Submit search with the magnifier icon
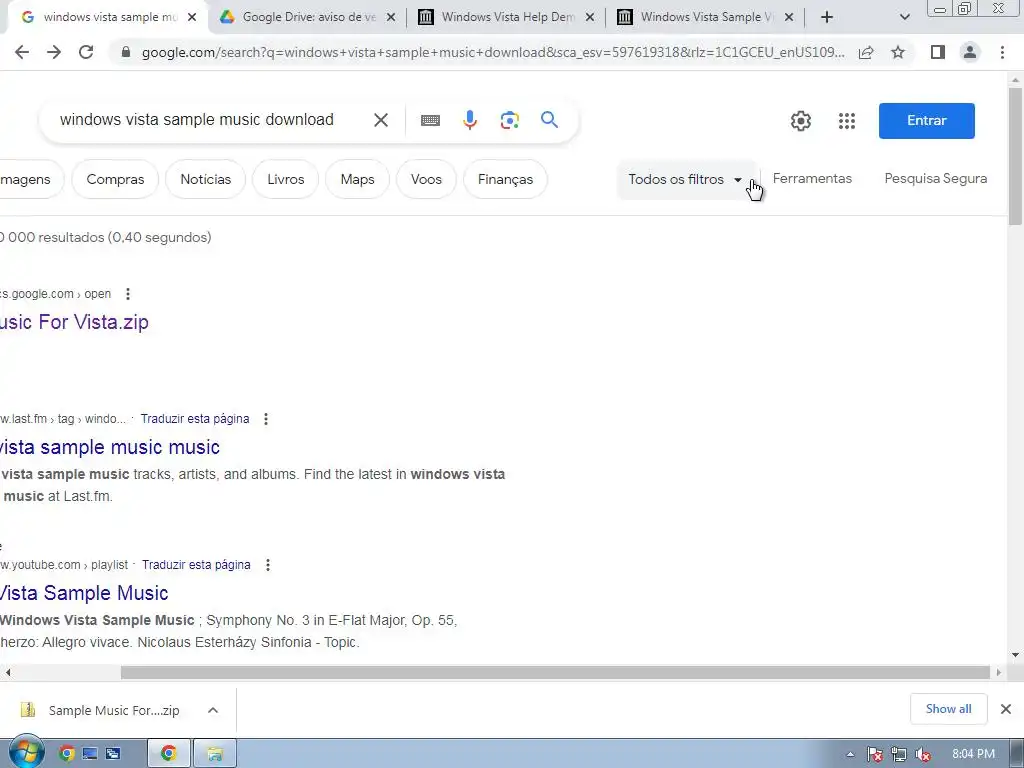This screenshot has height=768, width=1024. 549,120
